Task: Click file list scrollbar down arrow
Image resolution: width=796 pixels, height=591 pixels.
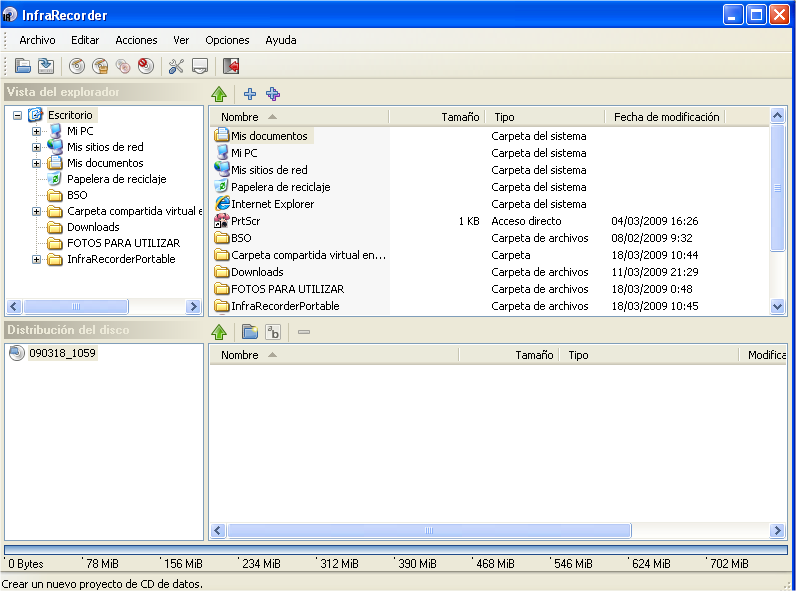Action: coord(777,306)
